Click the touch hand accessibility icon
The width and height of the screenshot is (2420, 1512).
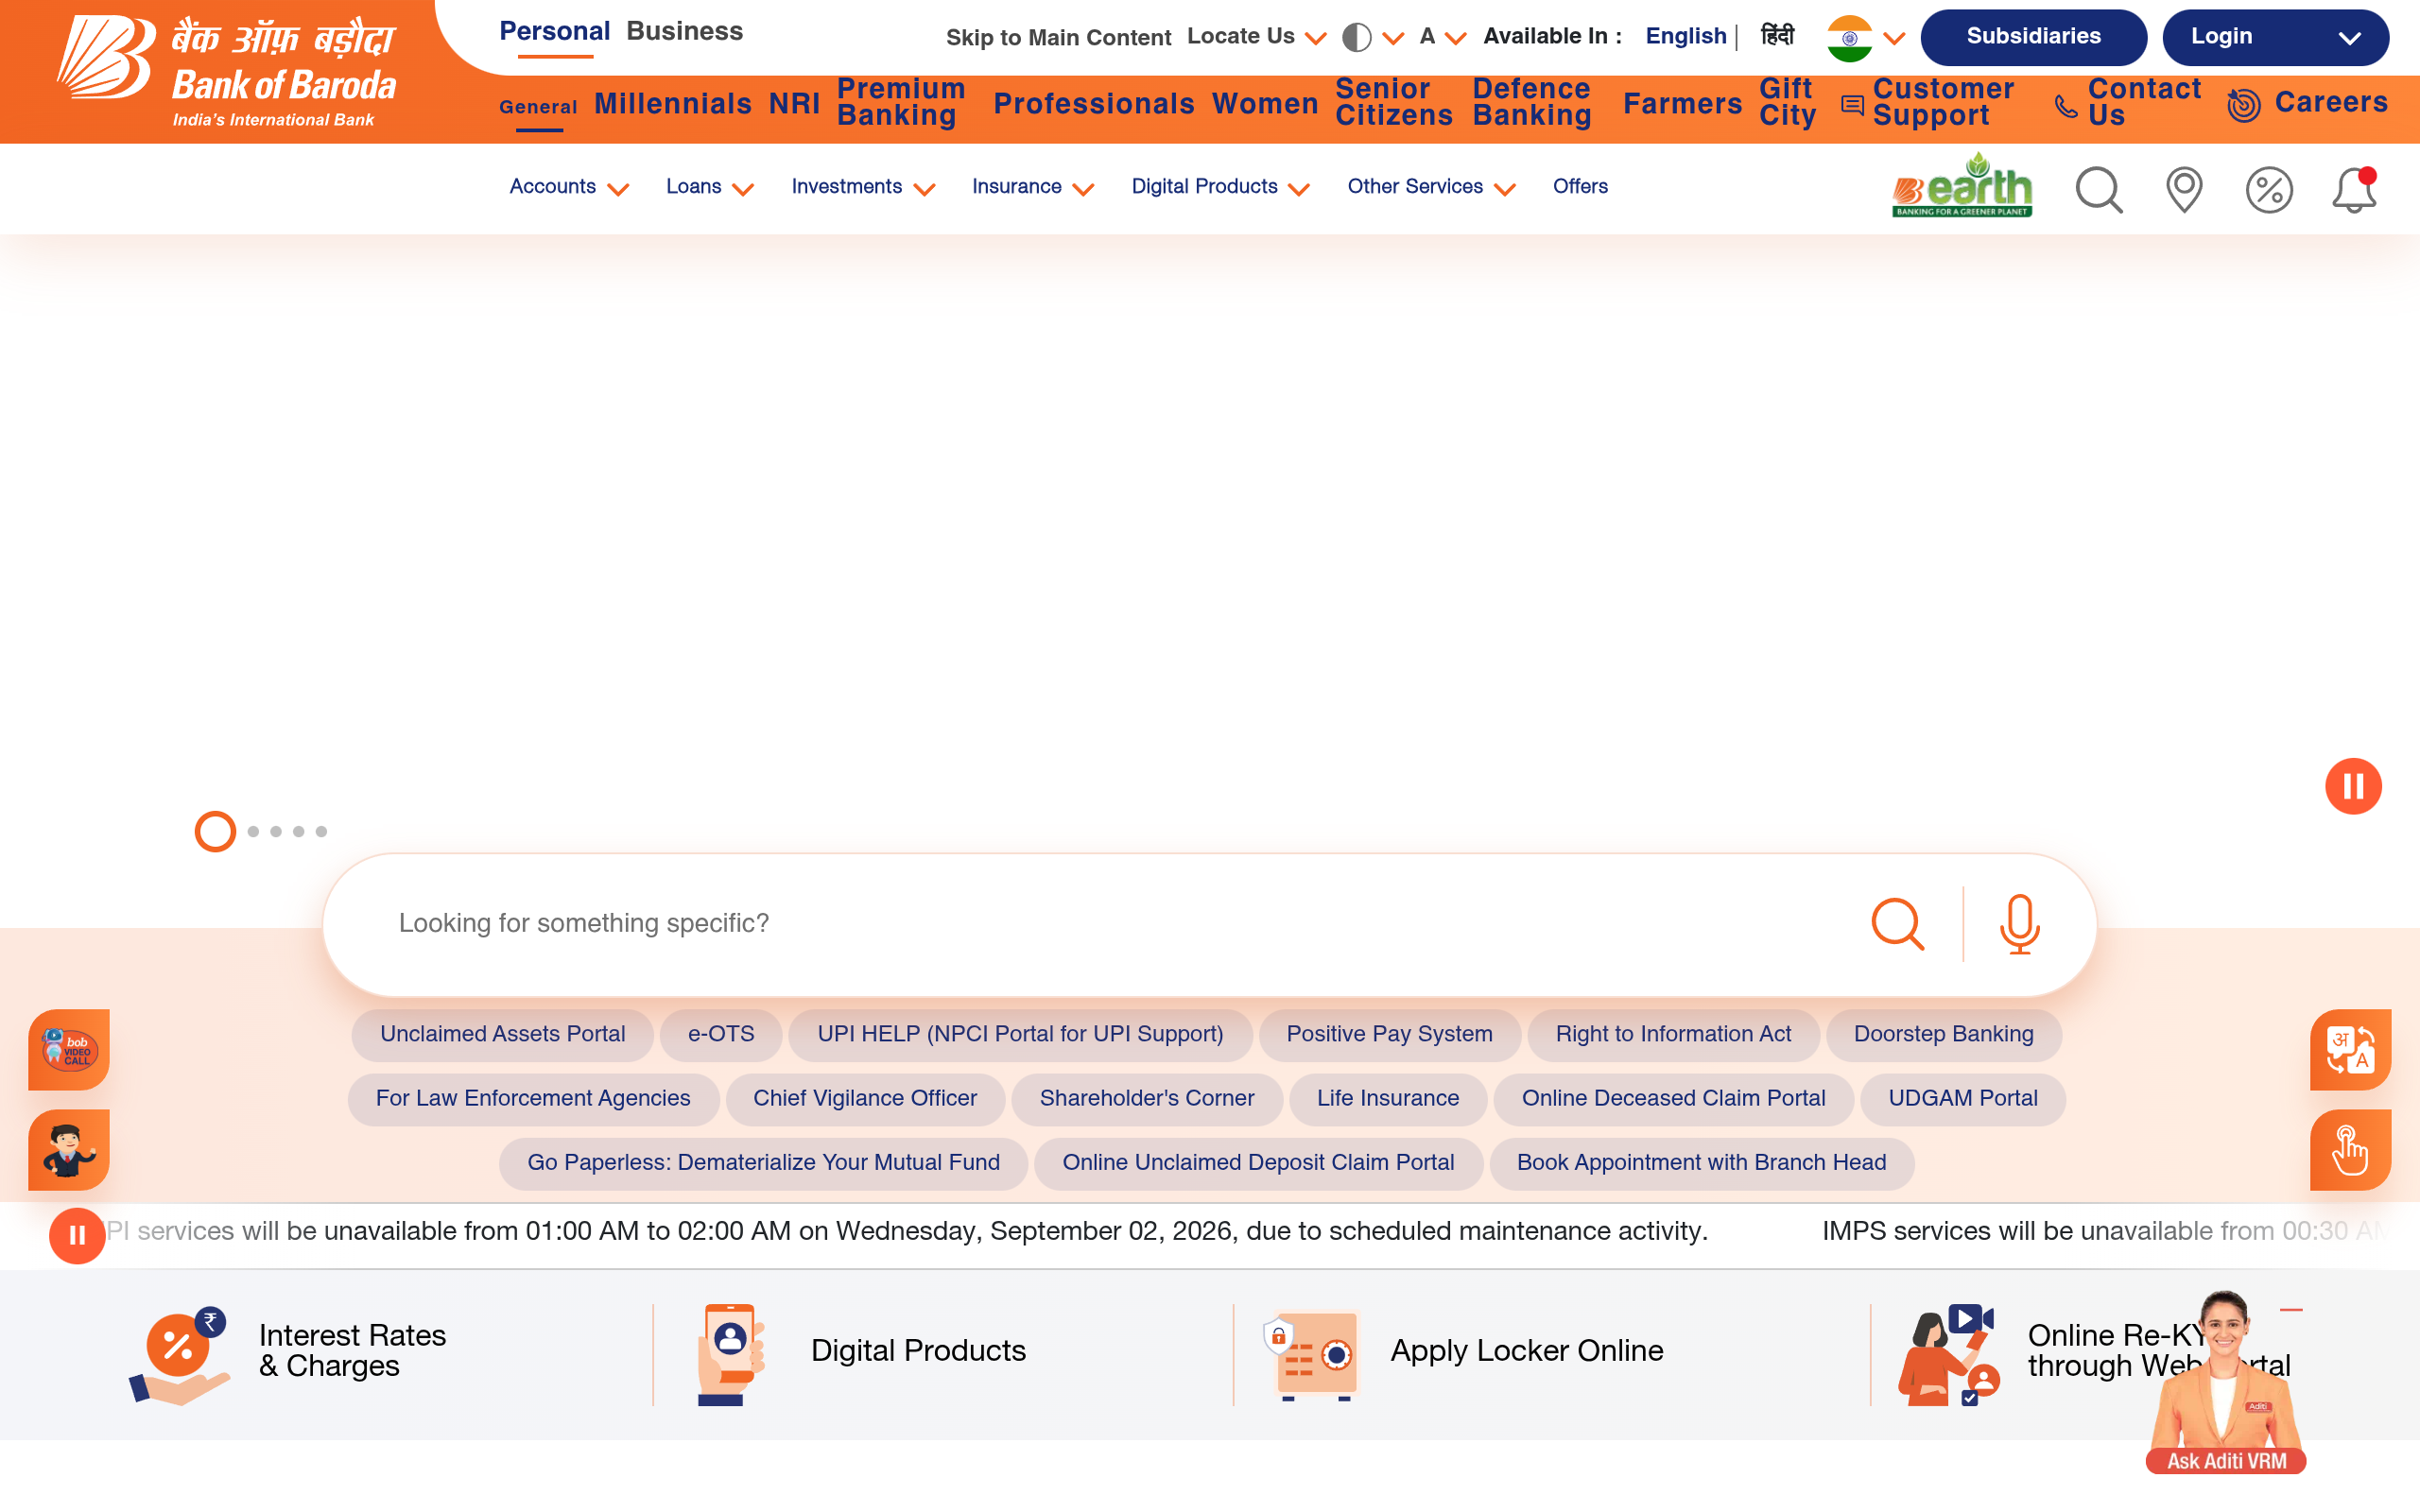[x=2350, y=1149]
